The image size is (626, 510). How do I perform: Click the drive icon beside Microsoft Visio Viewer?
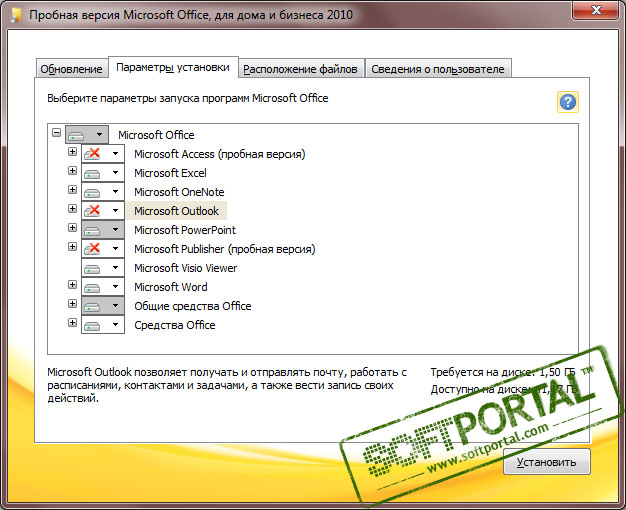coord(92,269)
